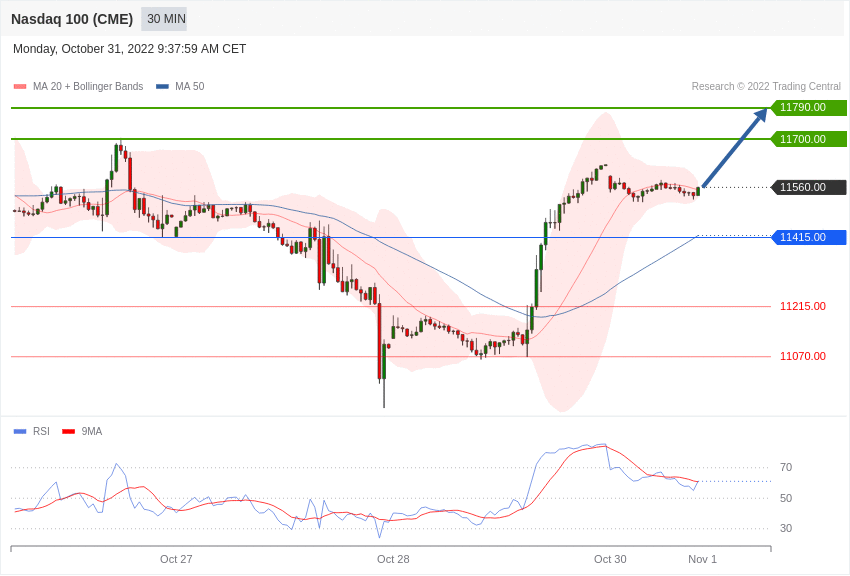The height and width of the screenshot is (576, 850).
Task: Click the 11070.00 support price value
Action: [803, 357]
